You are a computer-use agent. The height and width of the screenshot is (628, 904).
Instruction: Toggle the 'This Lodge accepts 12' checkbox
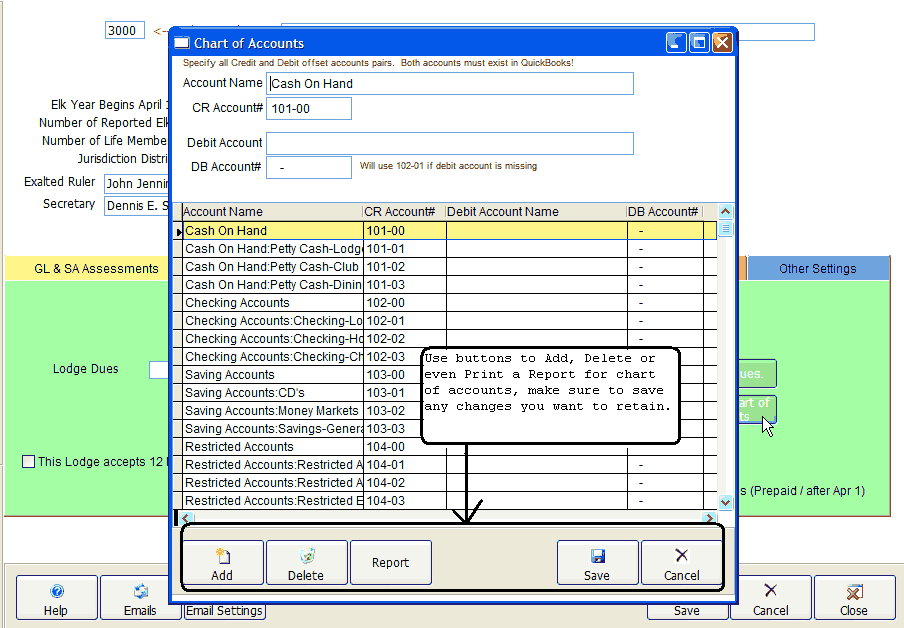29,462
